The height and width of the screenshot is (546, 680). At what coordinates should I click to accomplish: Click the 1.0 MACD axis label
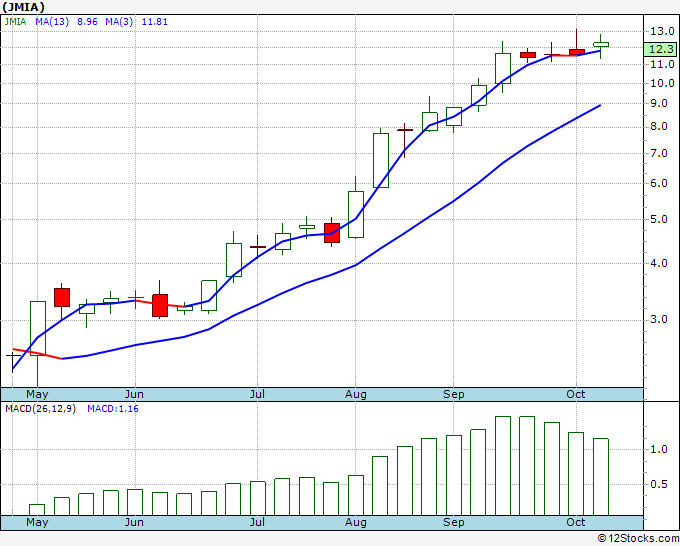[x=659, y=450]
